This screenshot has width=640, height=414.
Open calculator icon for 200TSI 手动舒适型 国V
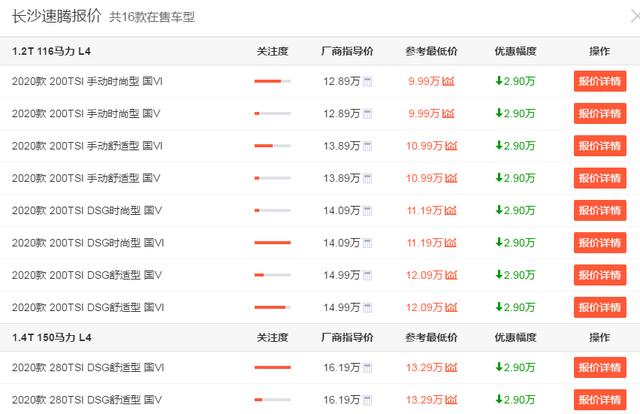367,178
